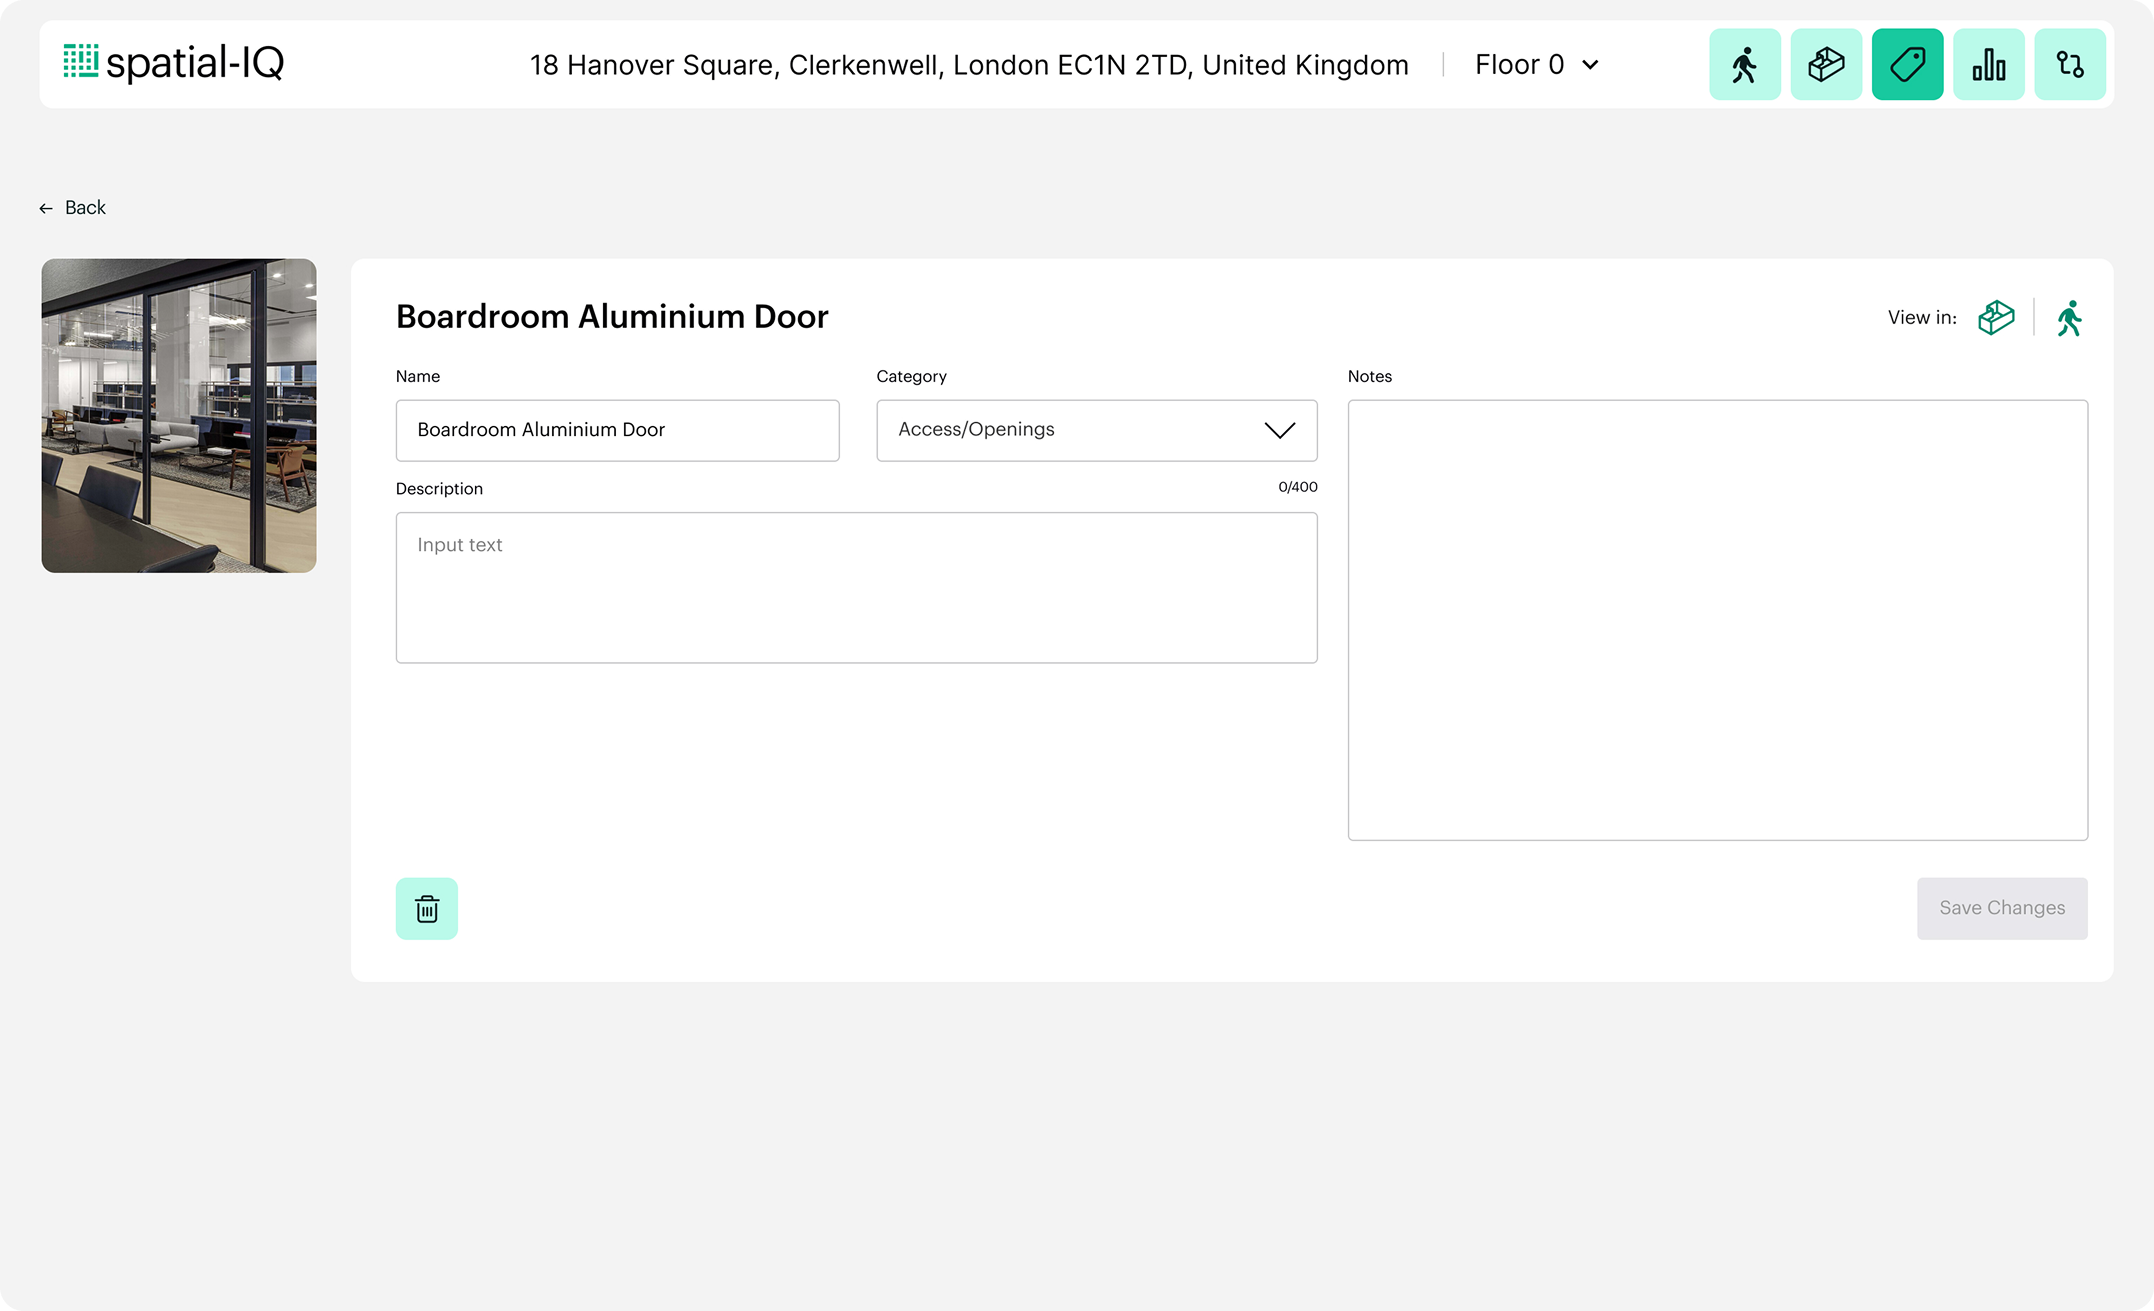Click the Category dropdown chevron arrow

1279,430
